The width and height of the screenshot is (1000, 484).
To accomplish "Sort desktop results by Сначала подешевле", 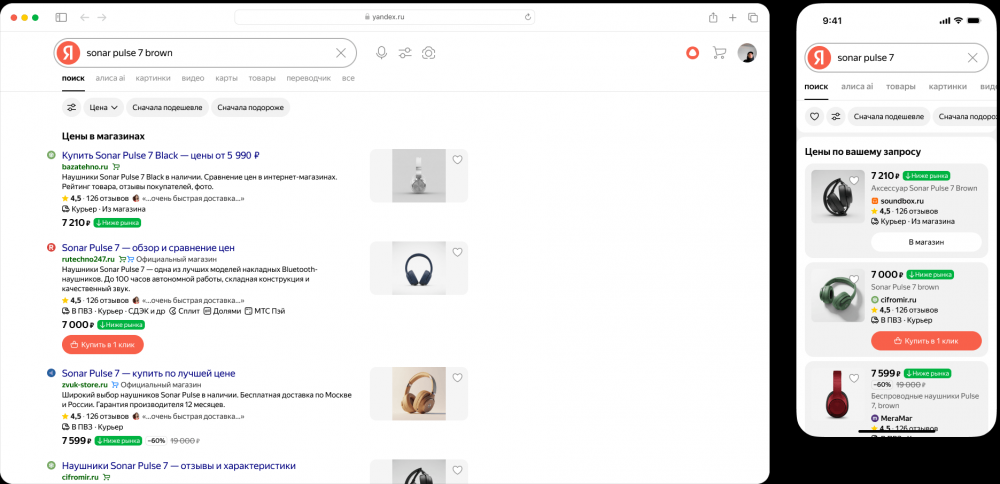I will coord(168,108).
